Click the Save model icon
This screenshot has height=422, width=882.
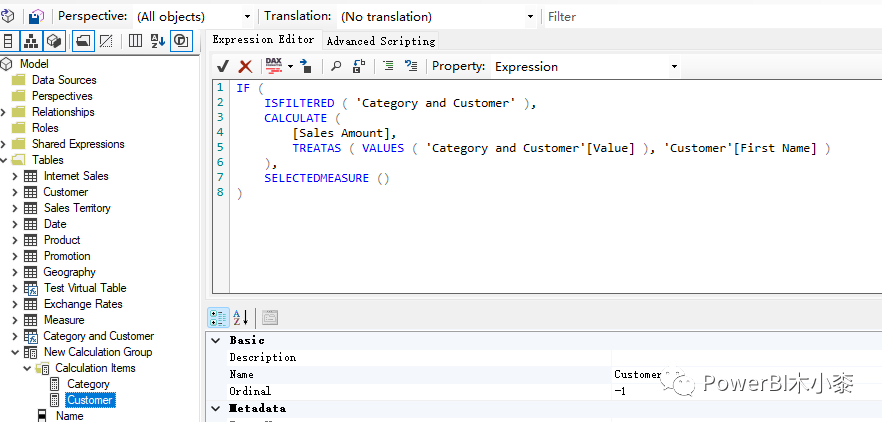coord(36,16)
